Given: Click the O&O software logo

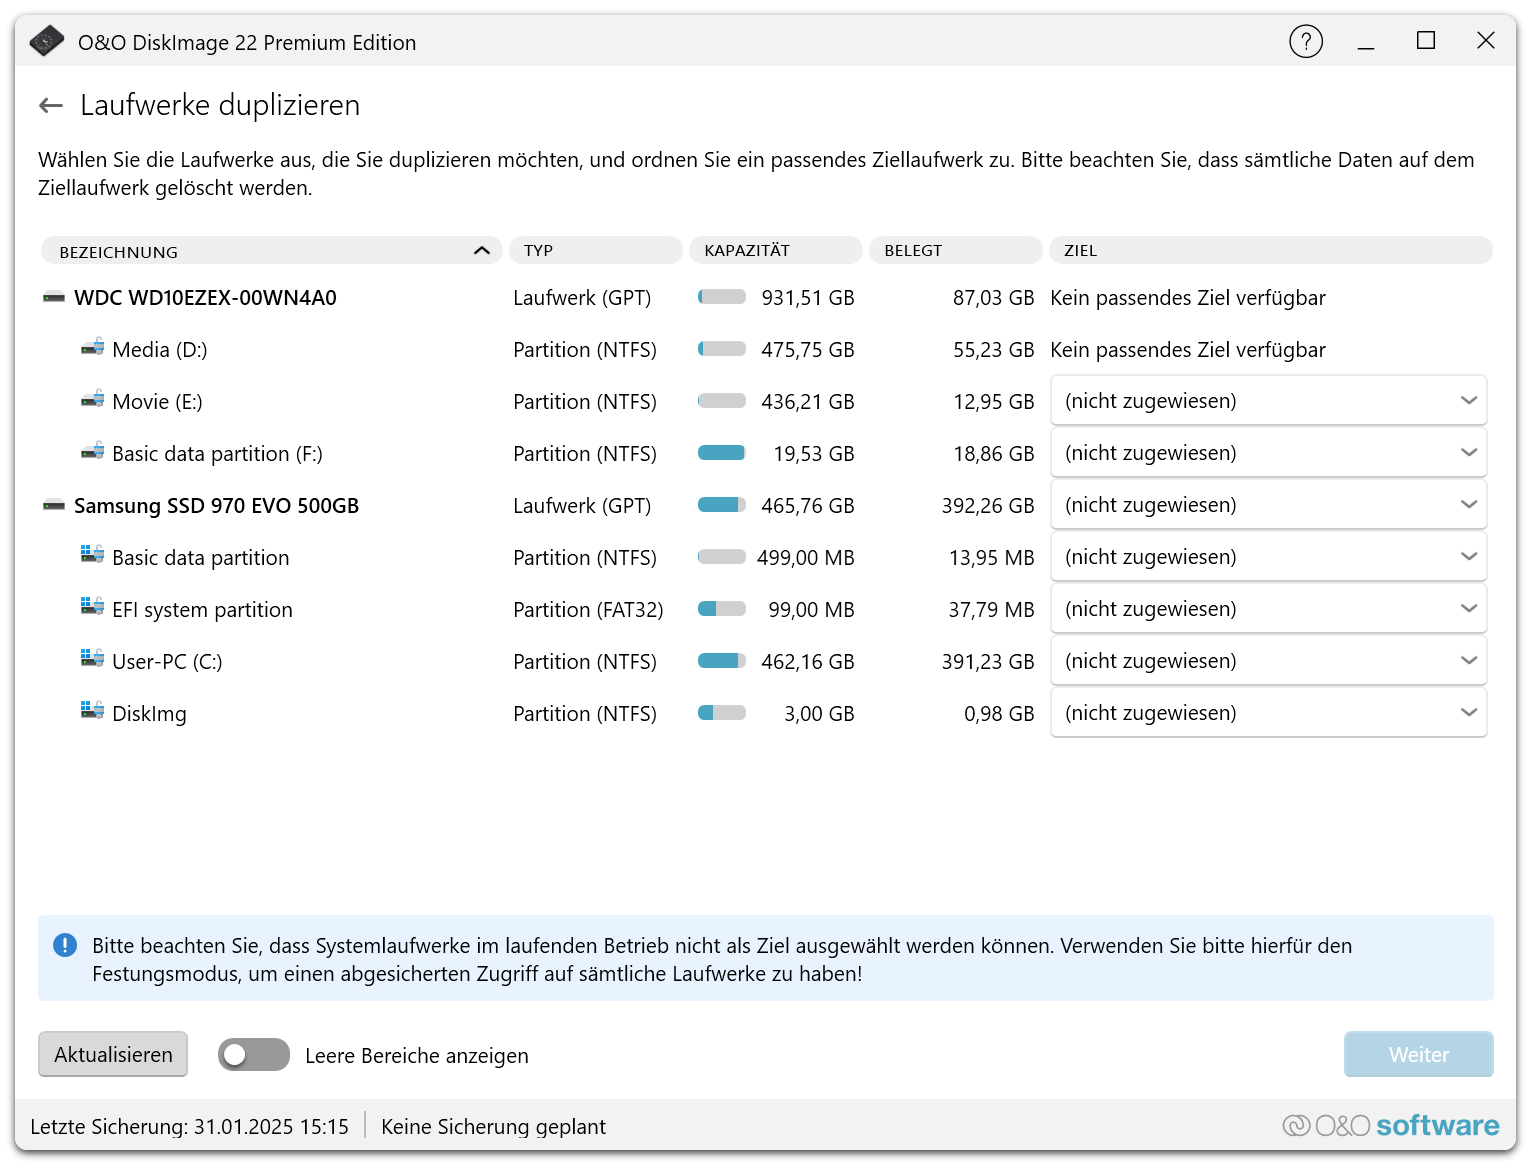Looking at the screenshot, I should click(x=1390, y=1126).
